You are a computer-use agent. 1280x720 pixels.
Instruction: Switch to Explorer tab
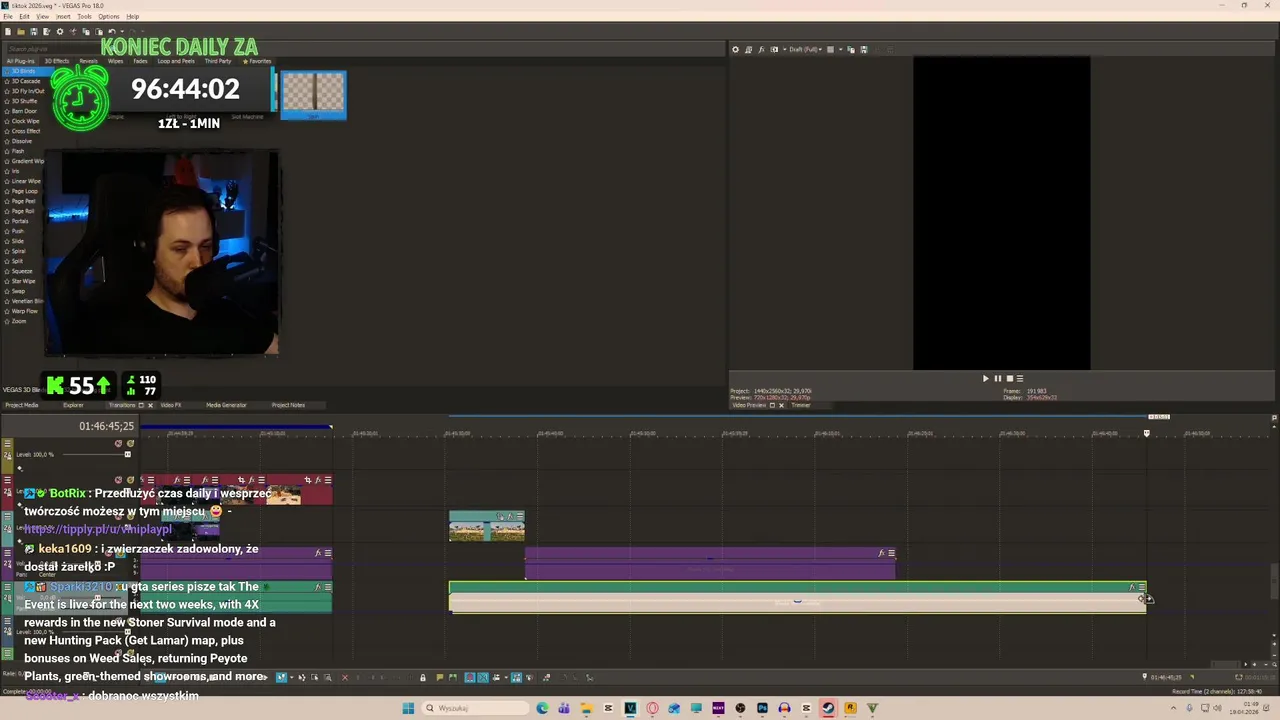[73, 405]
